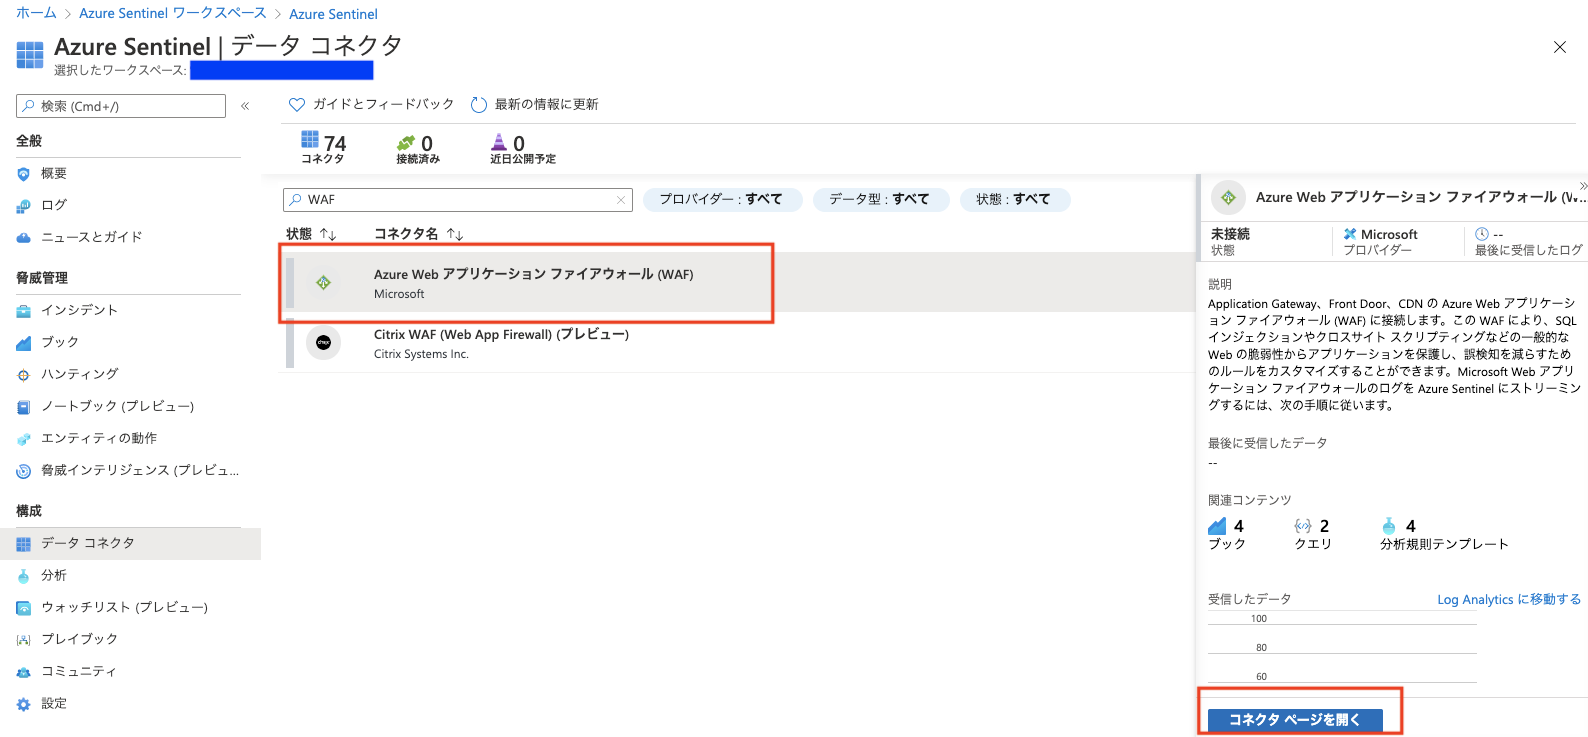
Task: Click the データ コネクタ grid icon in sidebar
Action: 24,544
